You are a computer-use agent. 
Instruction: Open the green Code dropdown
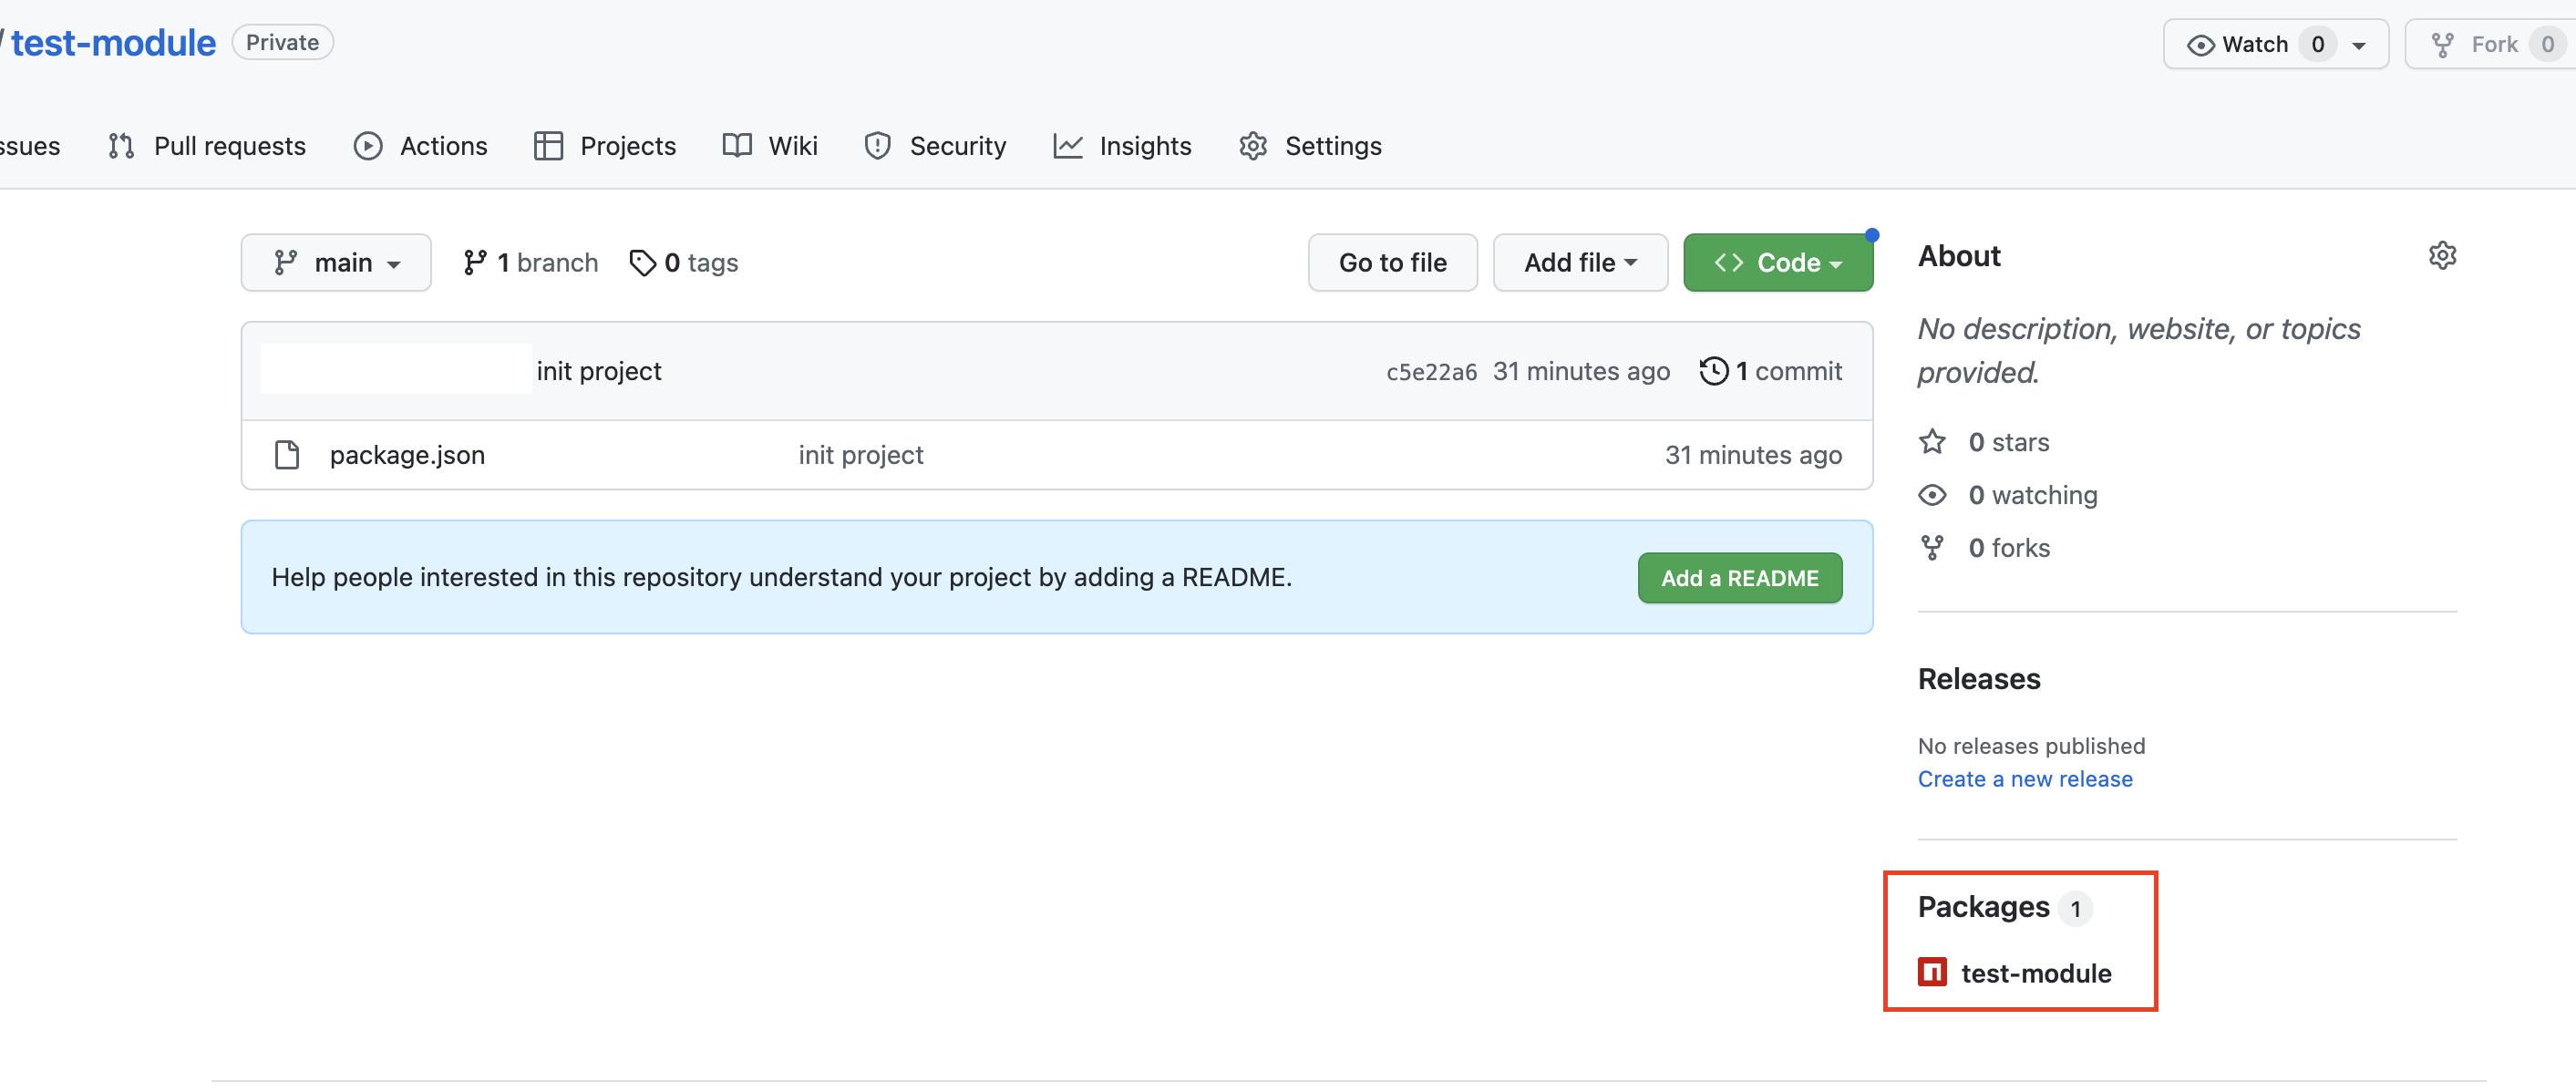(x=1777, y=263)
